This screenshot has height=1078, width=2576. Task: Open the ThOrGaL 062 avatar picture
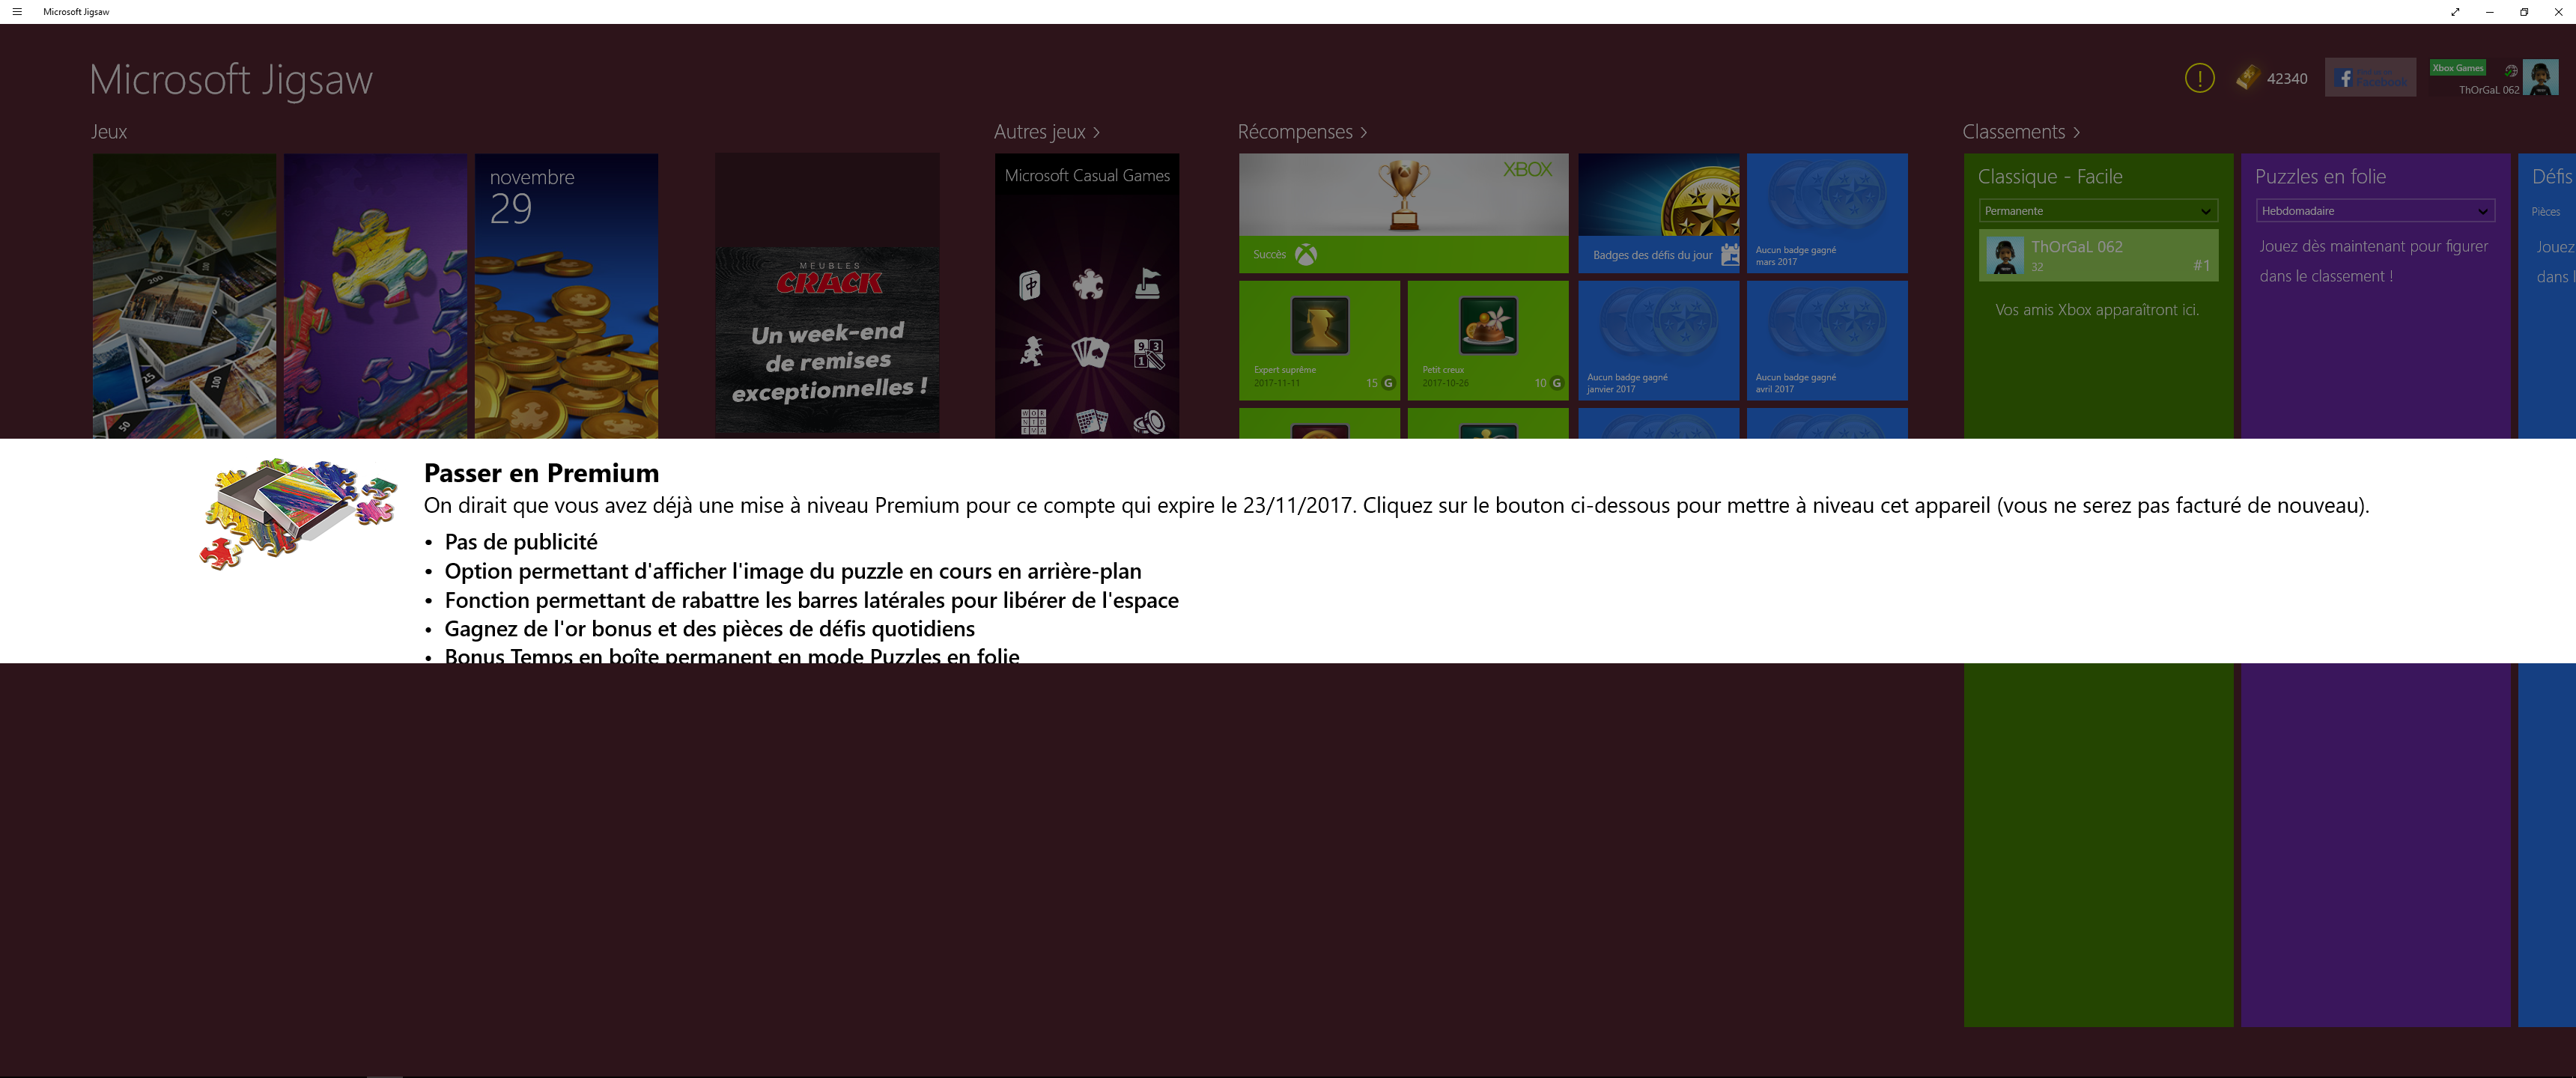tap(2540, 78)
